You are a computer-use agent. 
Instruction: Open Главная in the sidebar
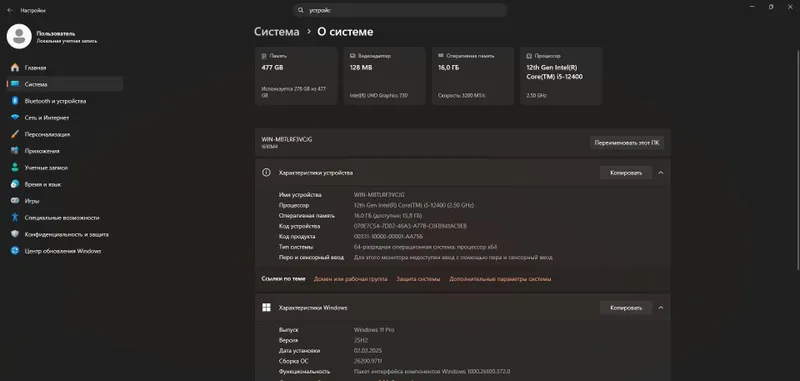tap(65, 67)
